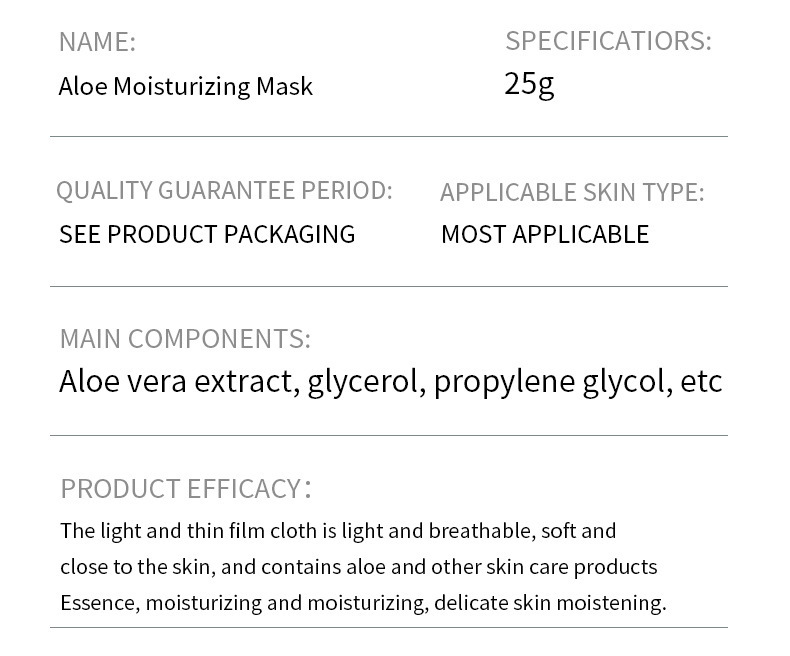Screen dimensions: 790x656
Task: Select the 25g specification value
Action: tap(529, 84)
